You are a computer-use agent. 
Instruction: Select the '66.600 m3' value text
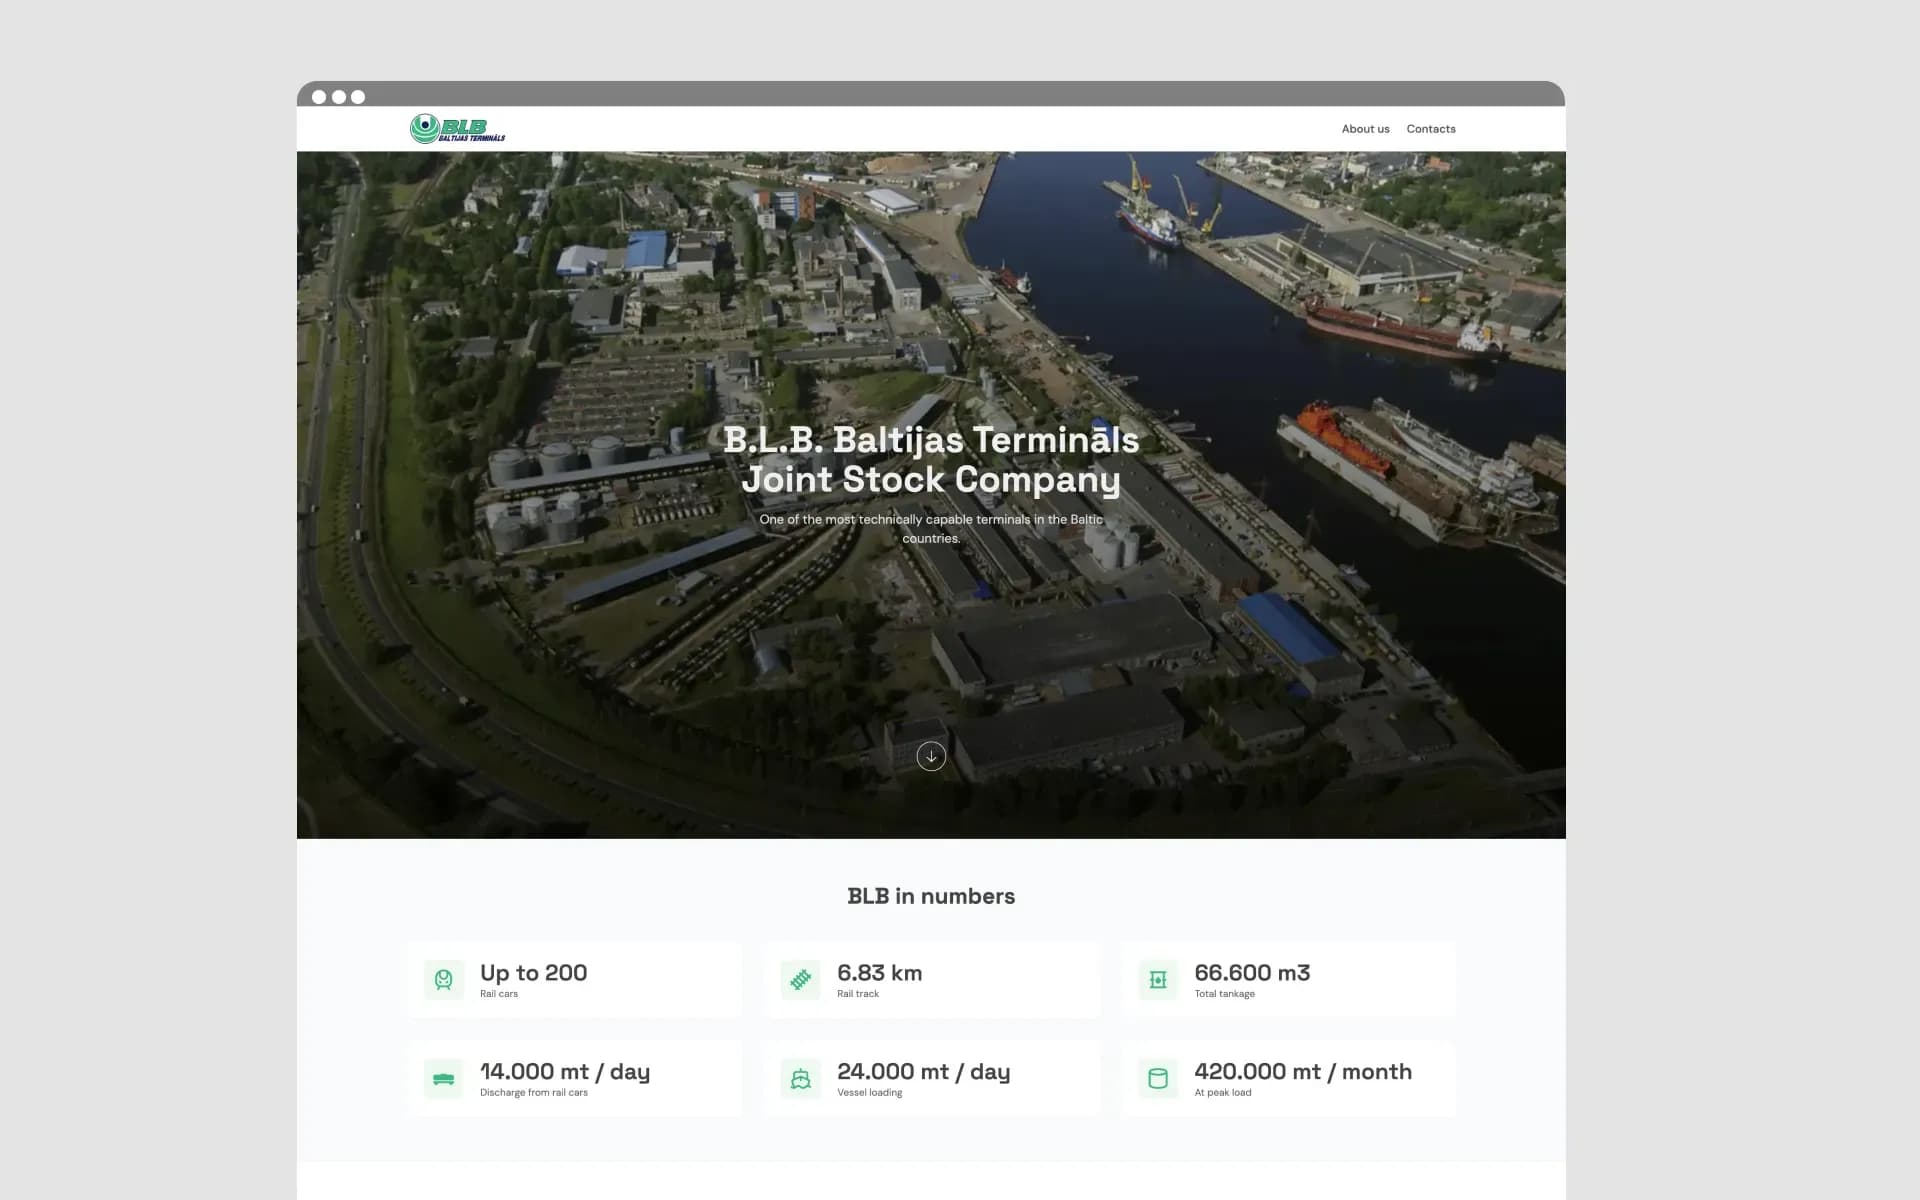pyautogui.click(x=1252, y=973)
